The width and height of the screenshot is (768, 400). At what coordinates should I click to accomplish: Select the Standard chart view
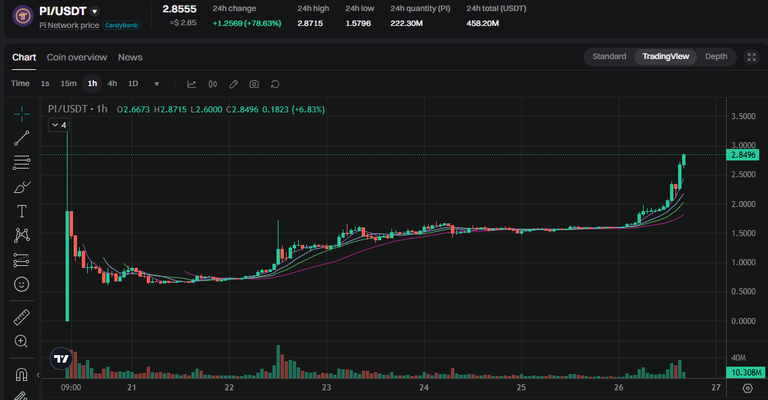pos(609,56)
